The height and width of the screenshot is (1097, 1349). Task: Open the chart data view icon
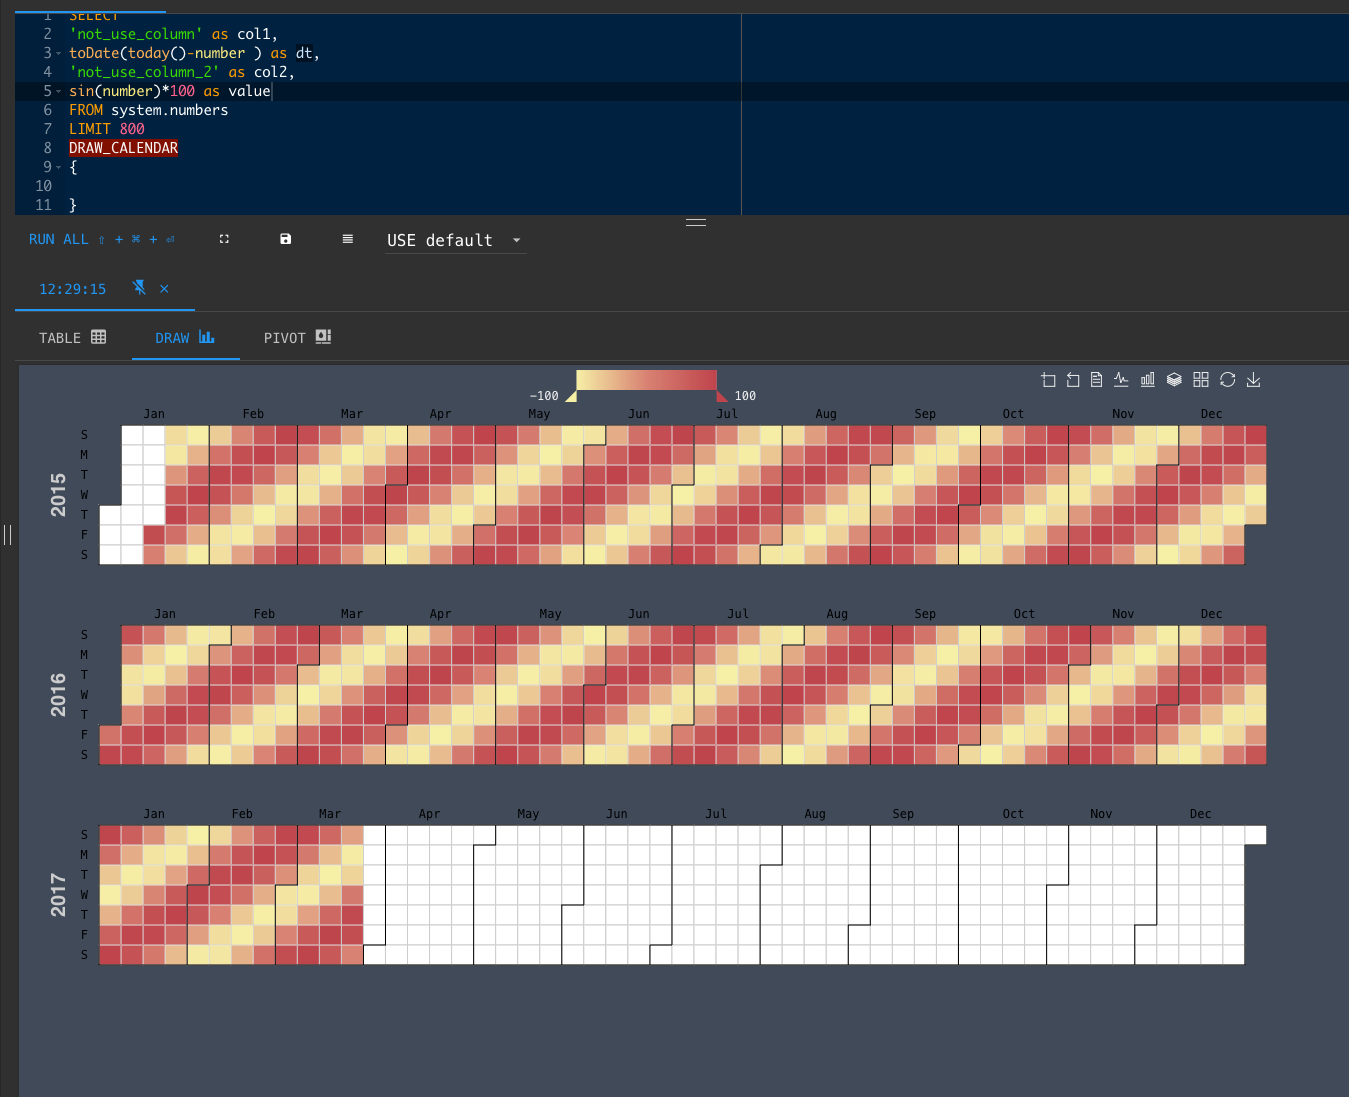(1097, 380)
